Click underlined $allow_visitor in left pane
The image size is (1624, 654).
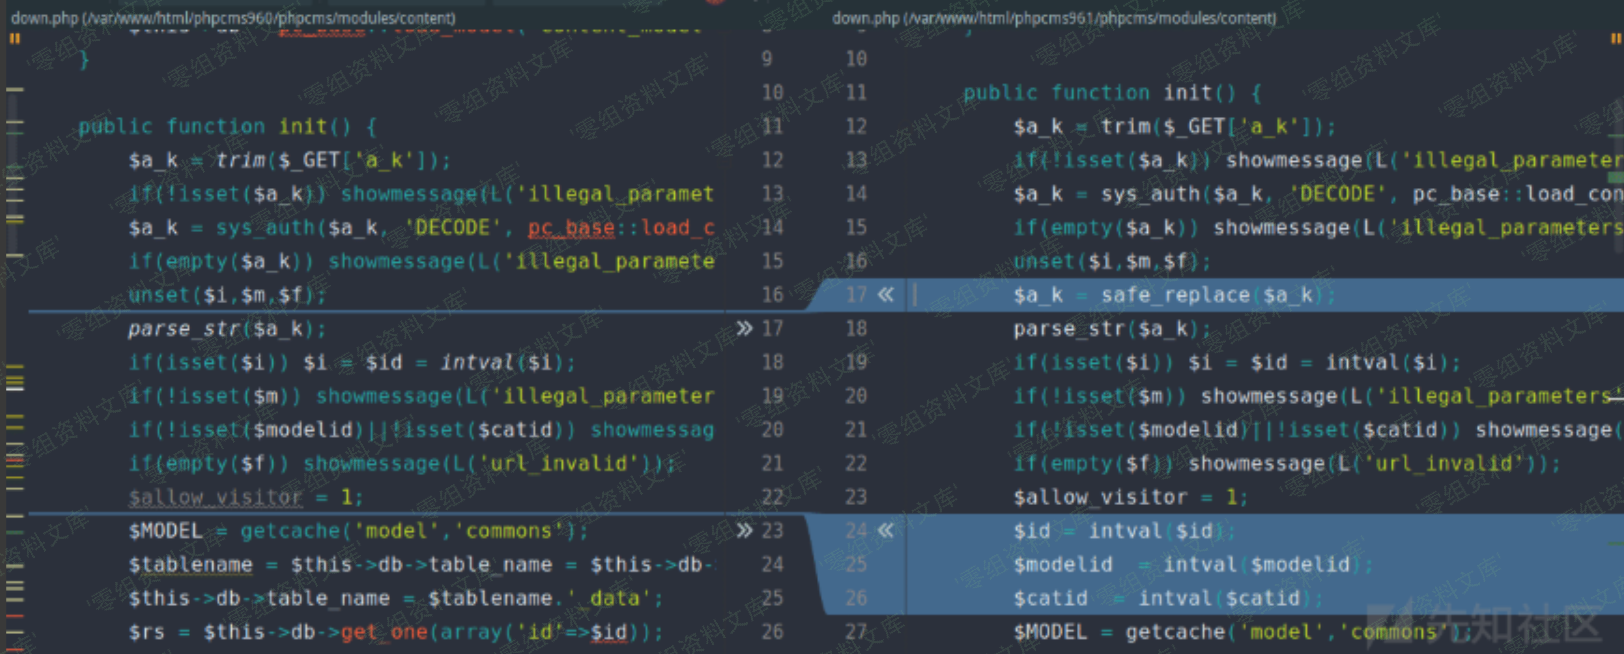point(214,497)
